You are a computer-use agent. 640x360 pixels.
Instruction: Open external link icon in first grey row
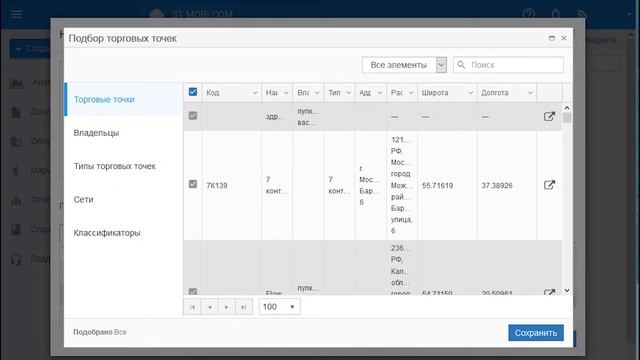coord(549,116)
